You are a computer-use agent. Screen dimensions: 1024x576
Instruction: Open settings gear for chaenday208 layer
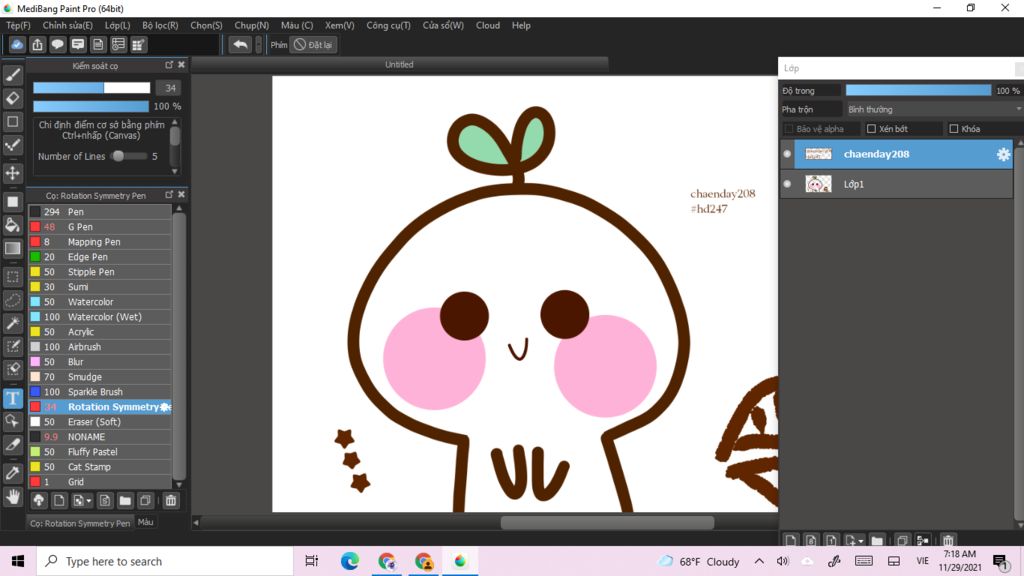(1003, 155)
